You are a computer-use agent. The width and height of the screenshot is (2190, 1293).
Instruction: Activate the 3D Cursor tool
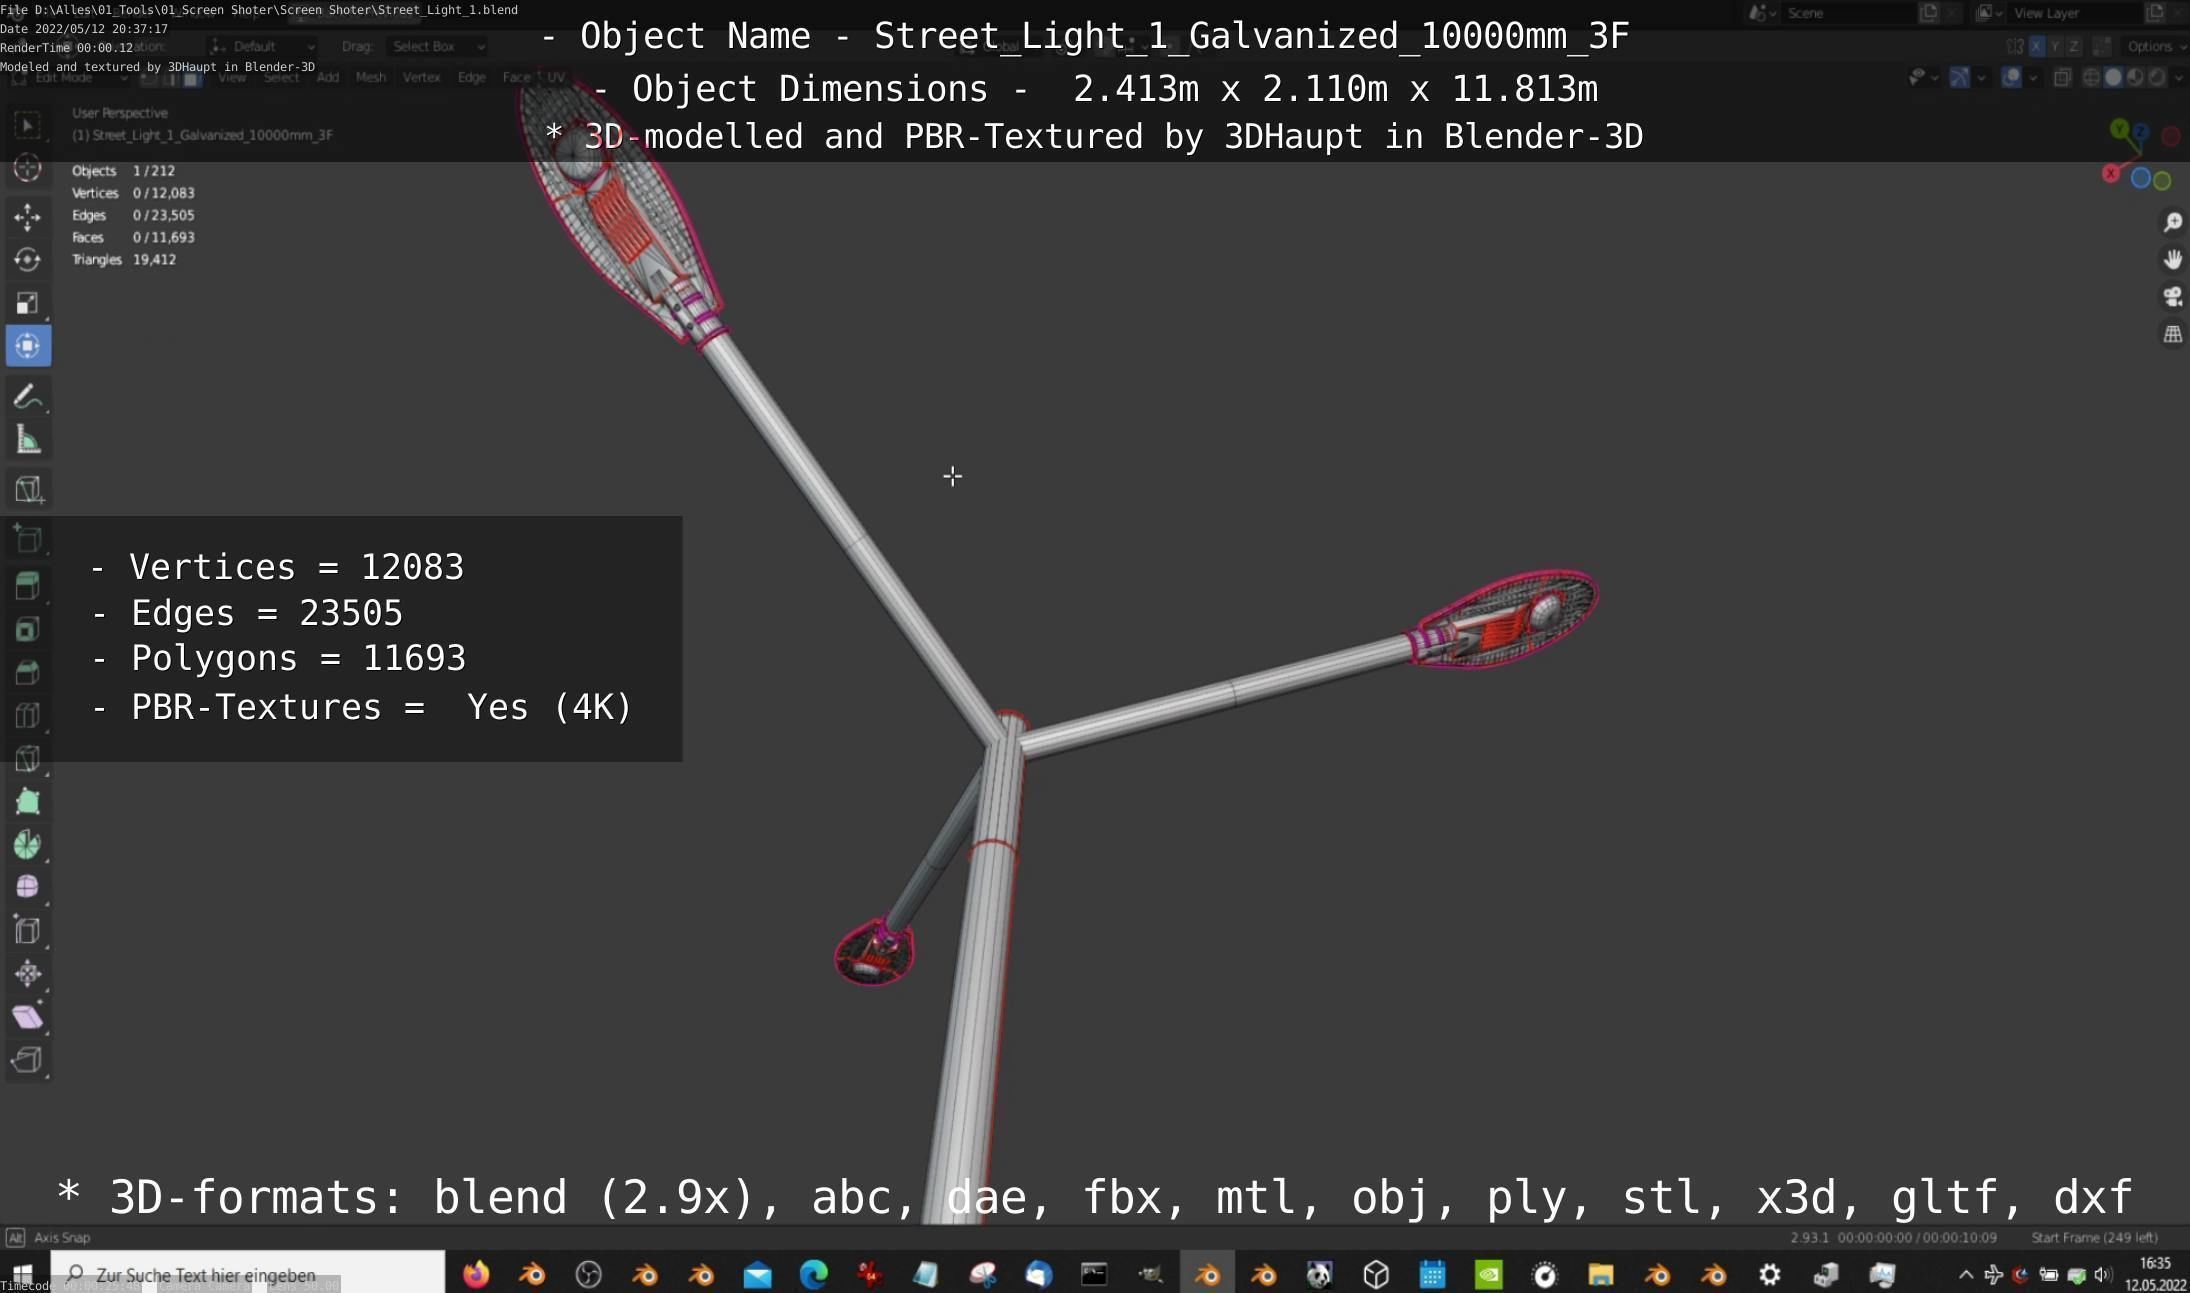28,168
